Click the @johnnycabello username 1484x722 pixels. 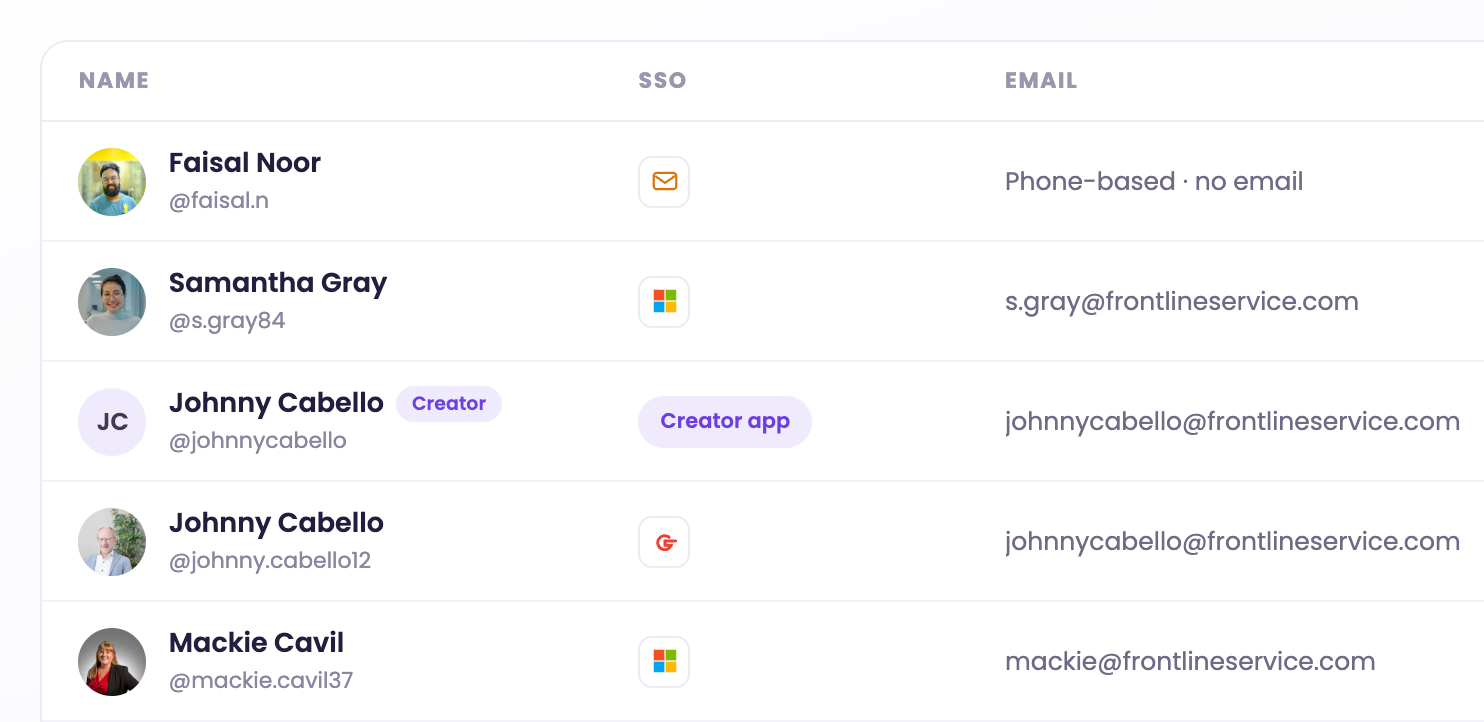[258, 441]
